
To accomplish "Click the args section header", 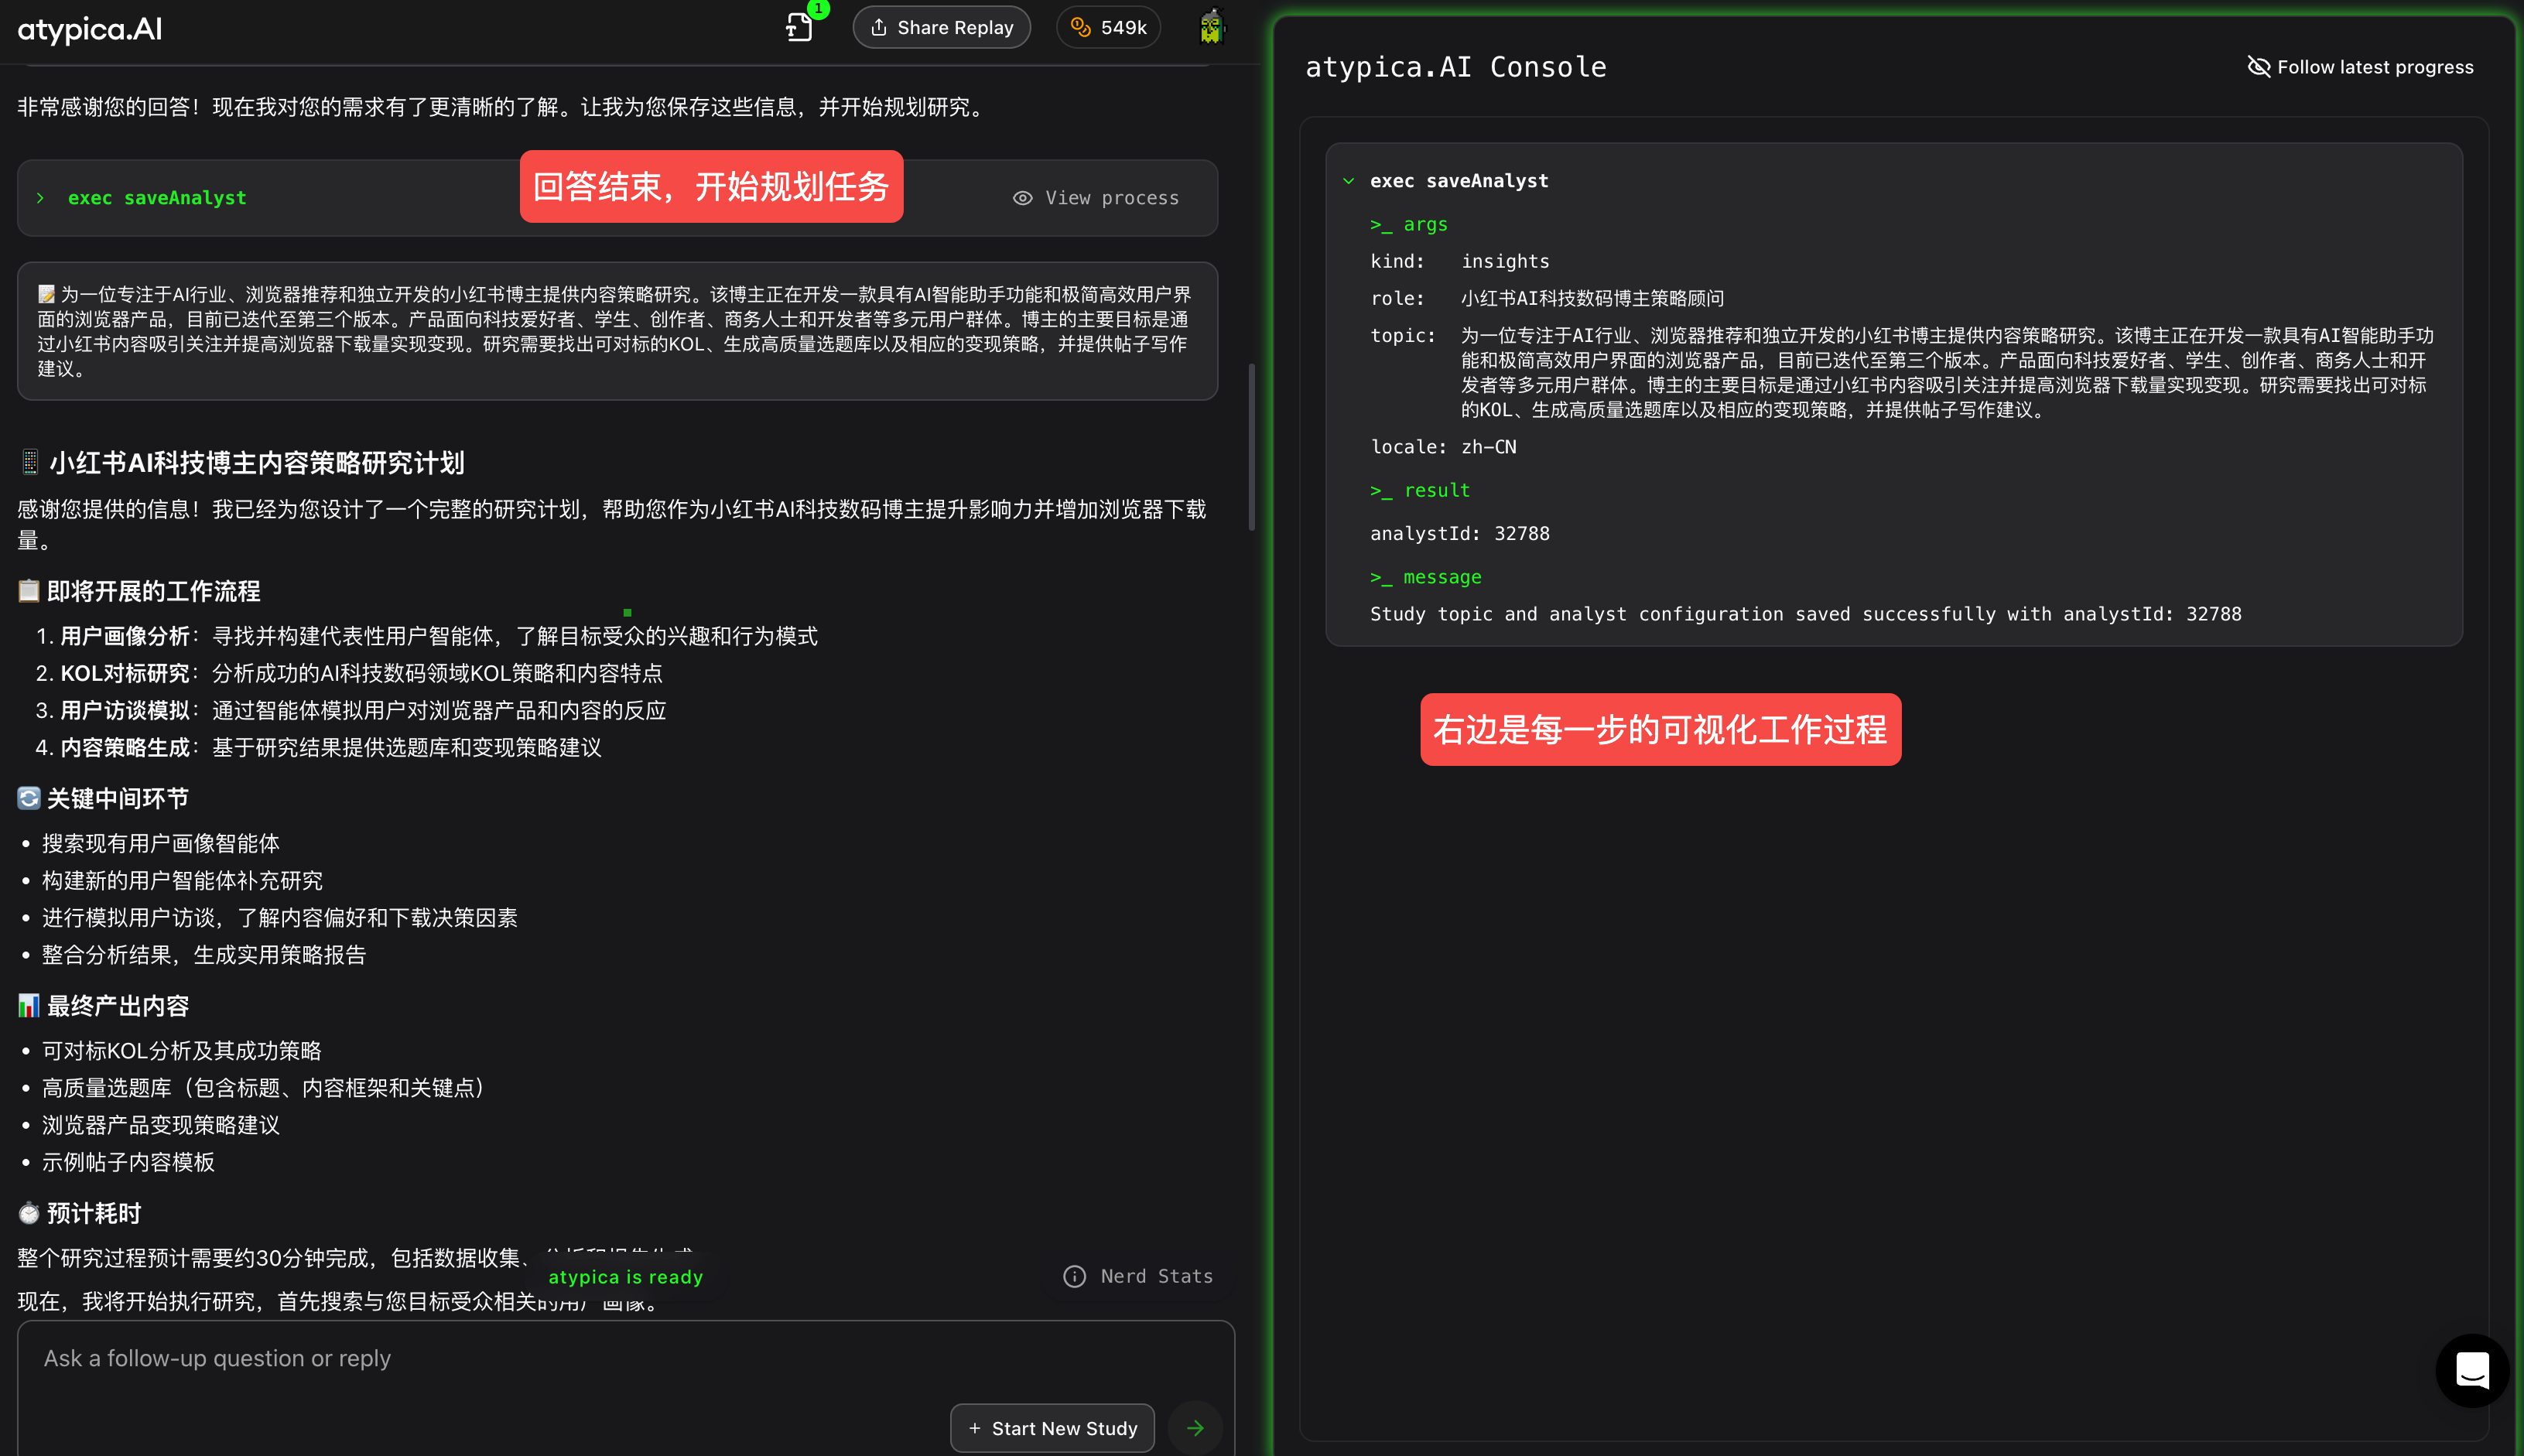I will click(1409, 224).
